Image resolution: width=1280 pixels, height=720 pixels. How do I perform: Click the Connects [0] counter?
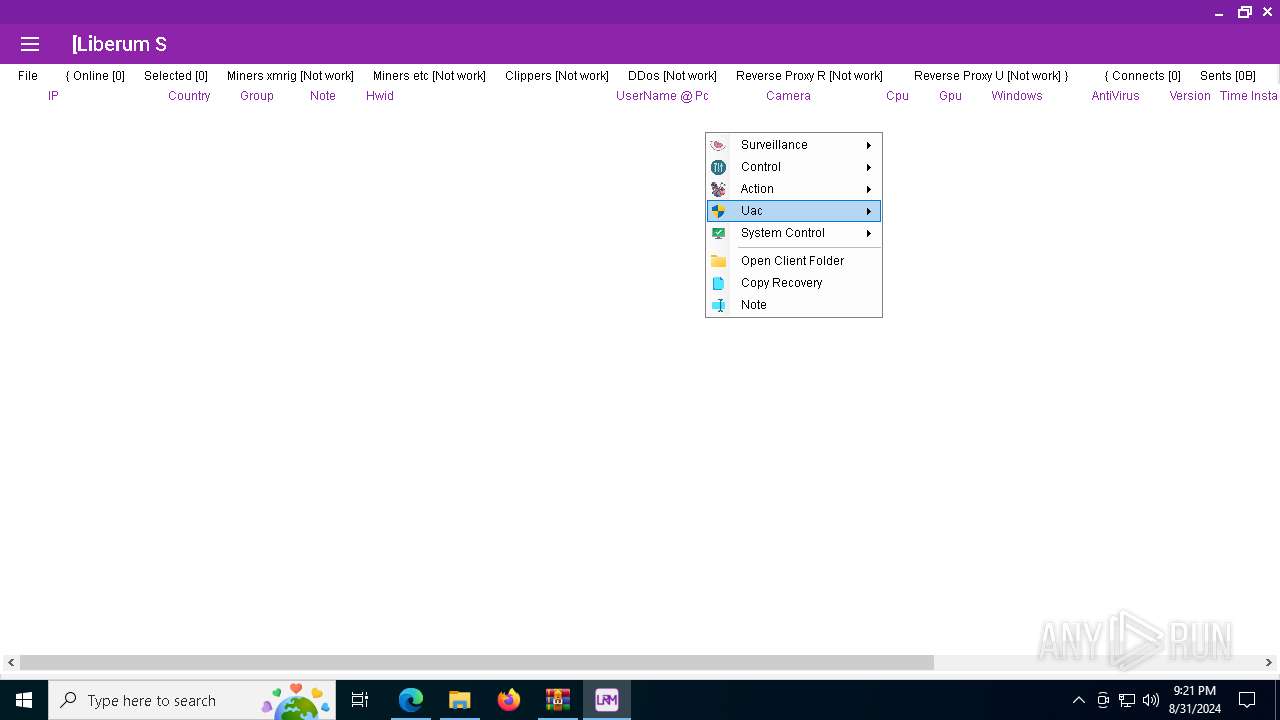tap(1142, 76)
